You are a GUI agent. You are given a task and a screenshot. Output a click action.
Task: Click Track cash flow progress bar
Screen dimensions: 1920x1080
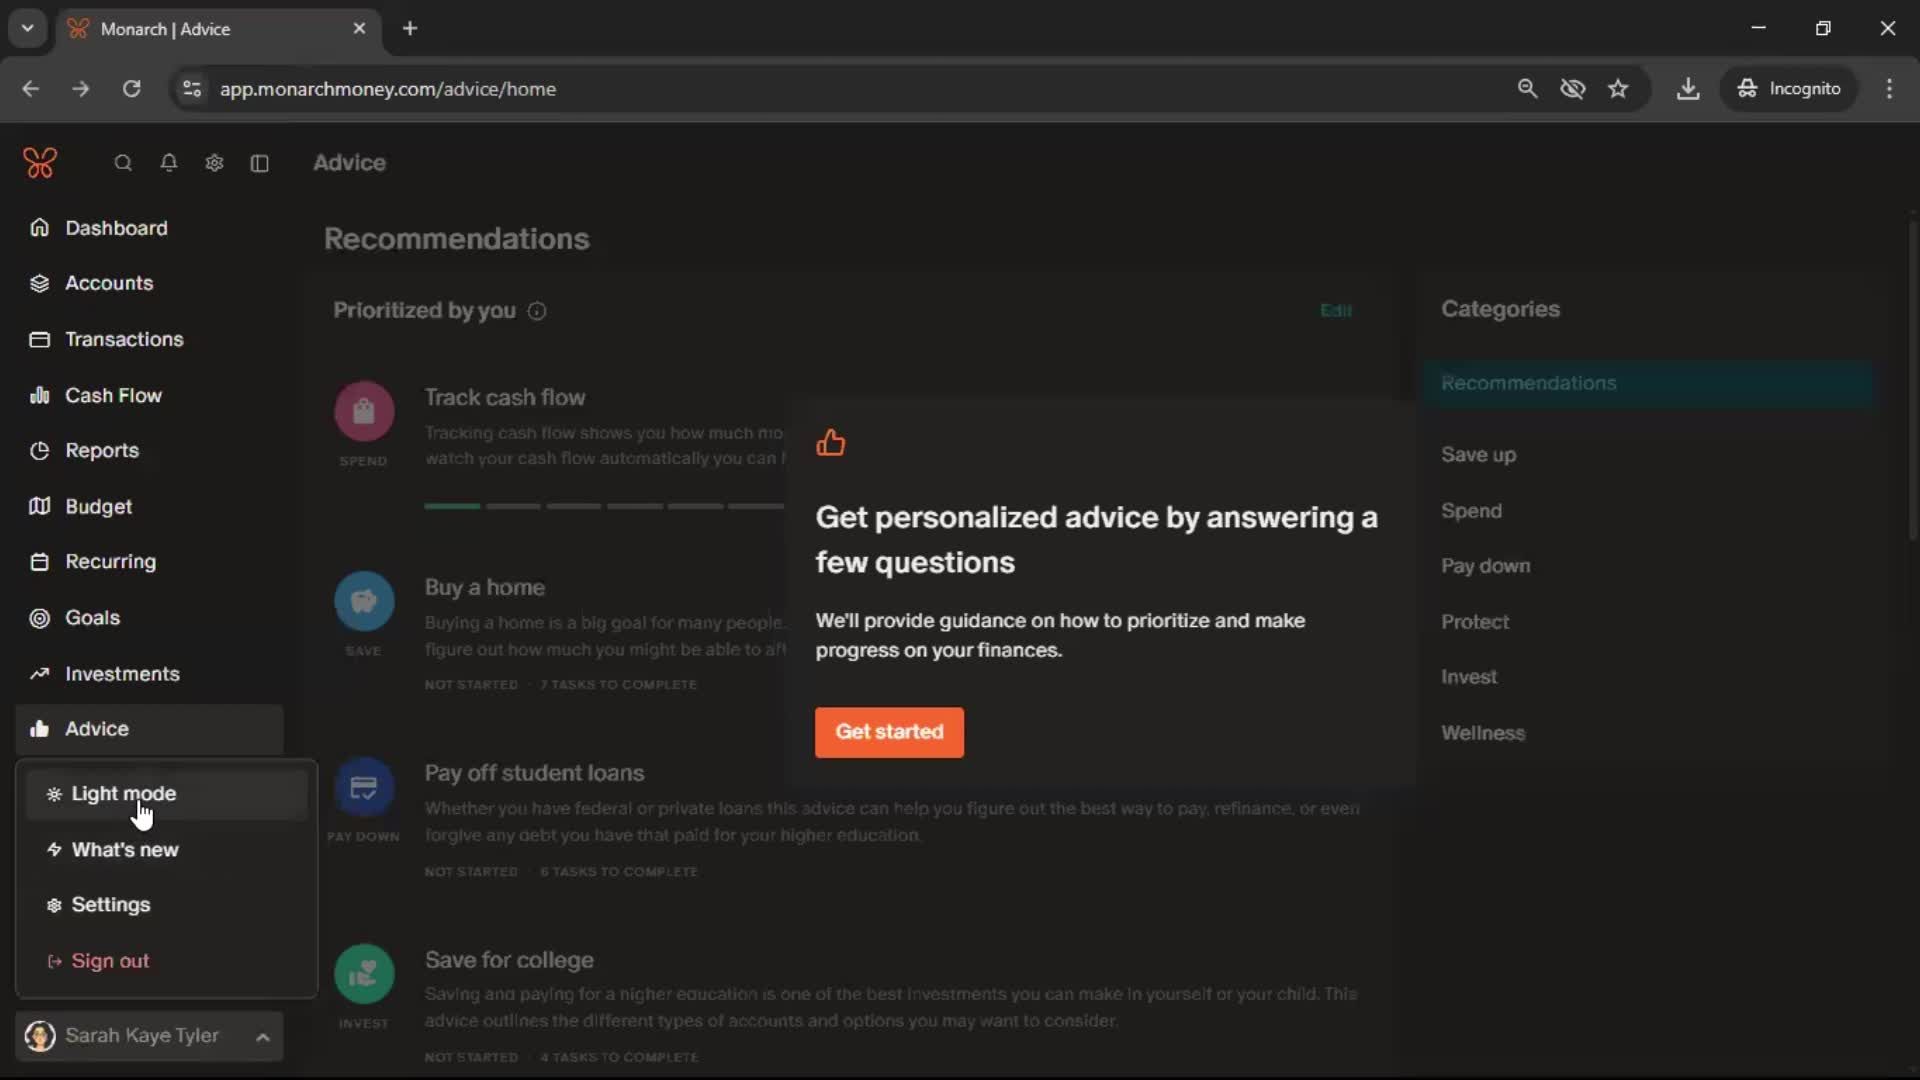point(603,507)
